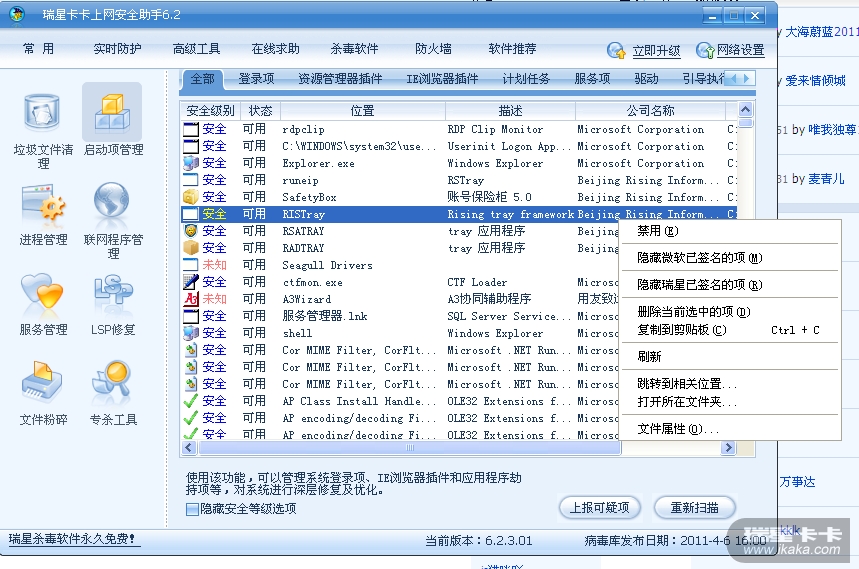Open the 常用 menu tab
Image resolution: width=859 pixels, height=569 pixels.
(x=38, y=49)
